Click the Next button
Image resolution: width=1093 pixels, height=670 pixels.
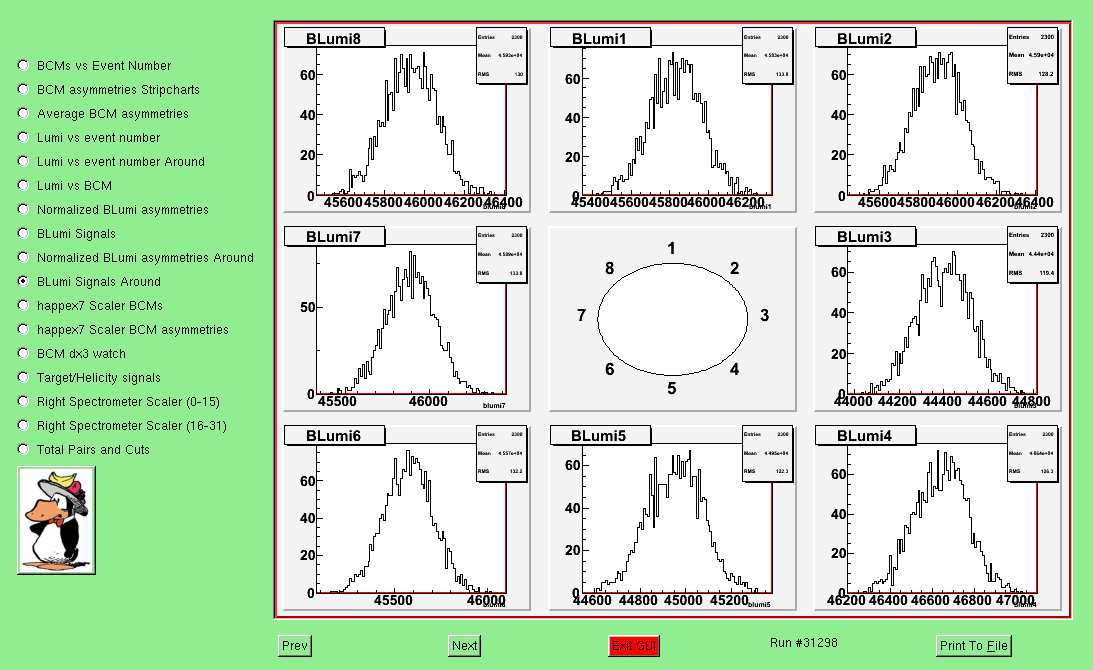464,646
